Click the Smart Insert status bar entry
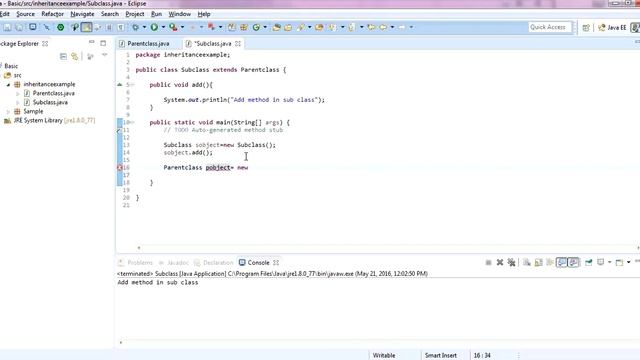This screenshot has height=360, width=640. coord(441,355)
